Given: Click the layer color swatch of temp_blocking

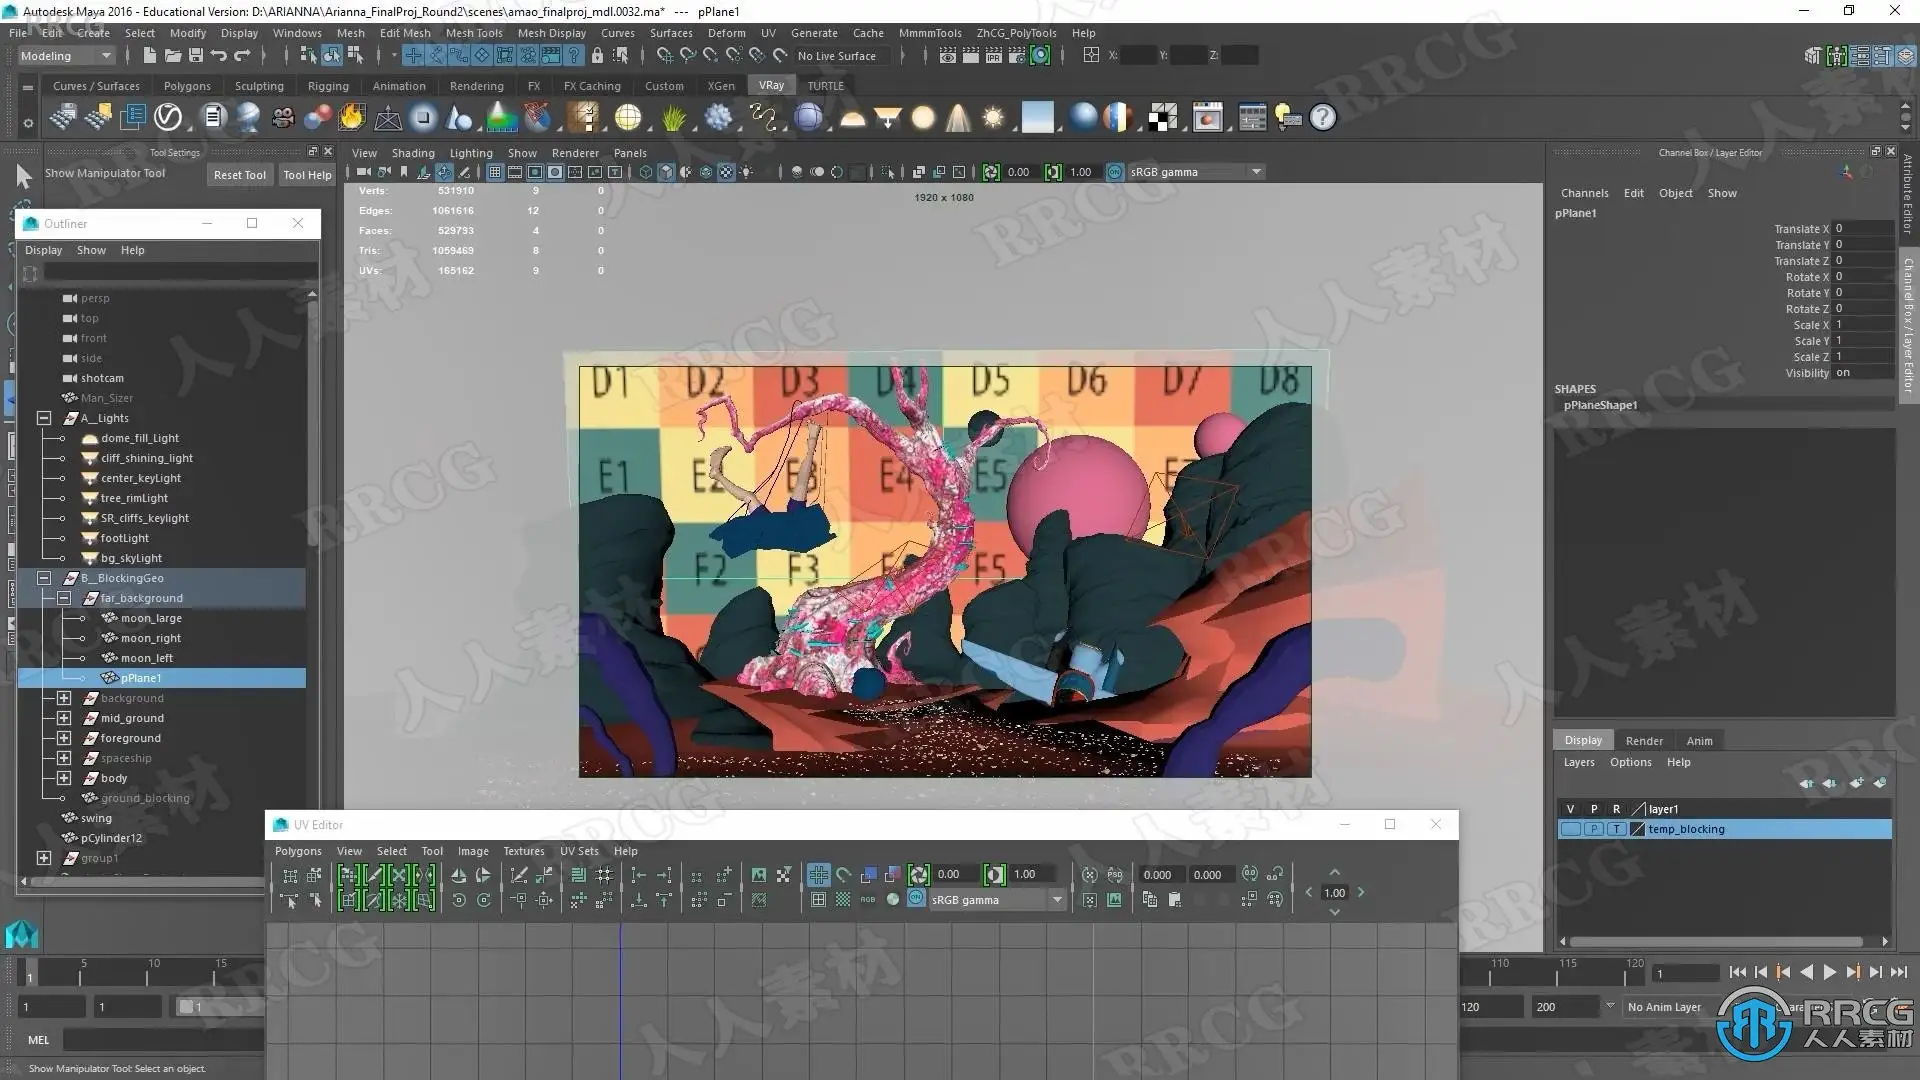Looking at the screenshot, I should pyautogui.click(x=1638, y=829).
